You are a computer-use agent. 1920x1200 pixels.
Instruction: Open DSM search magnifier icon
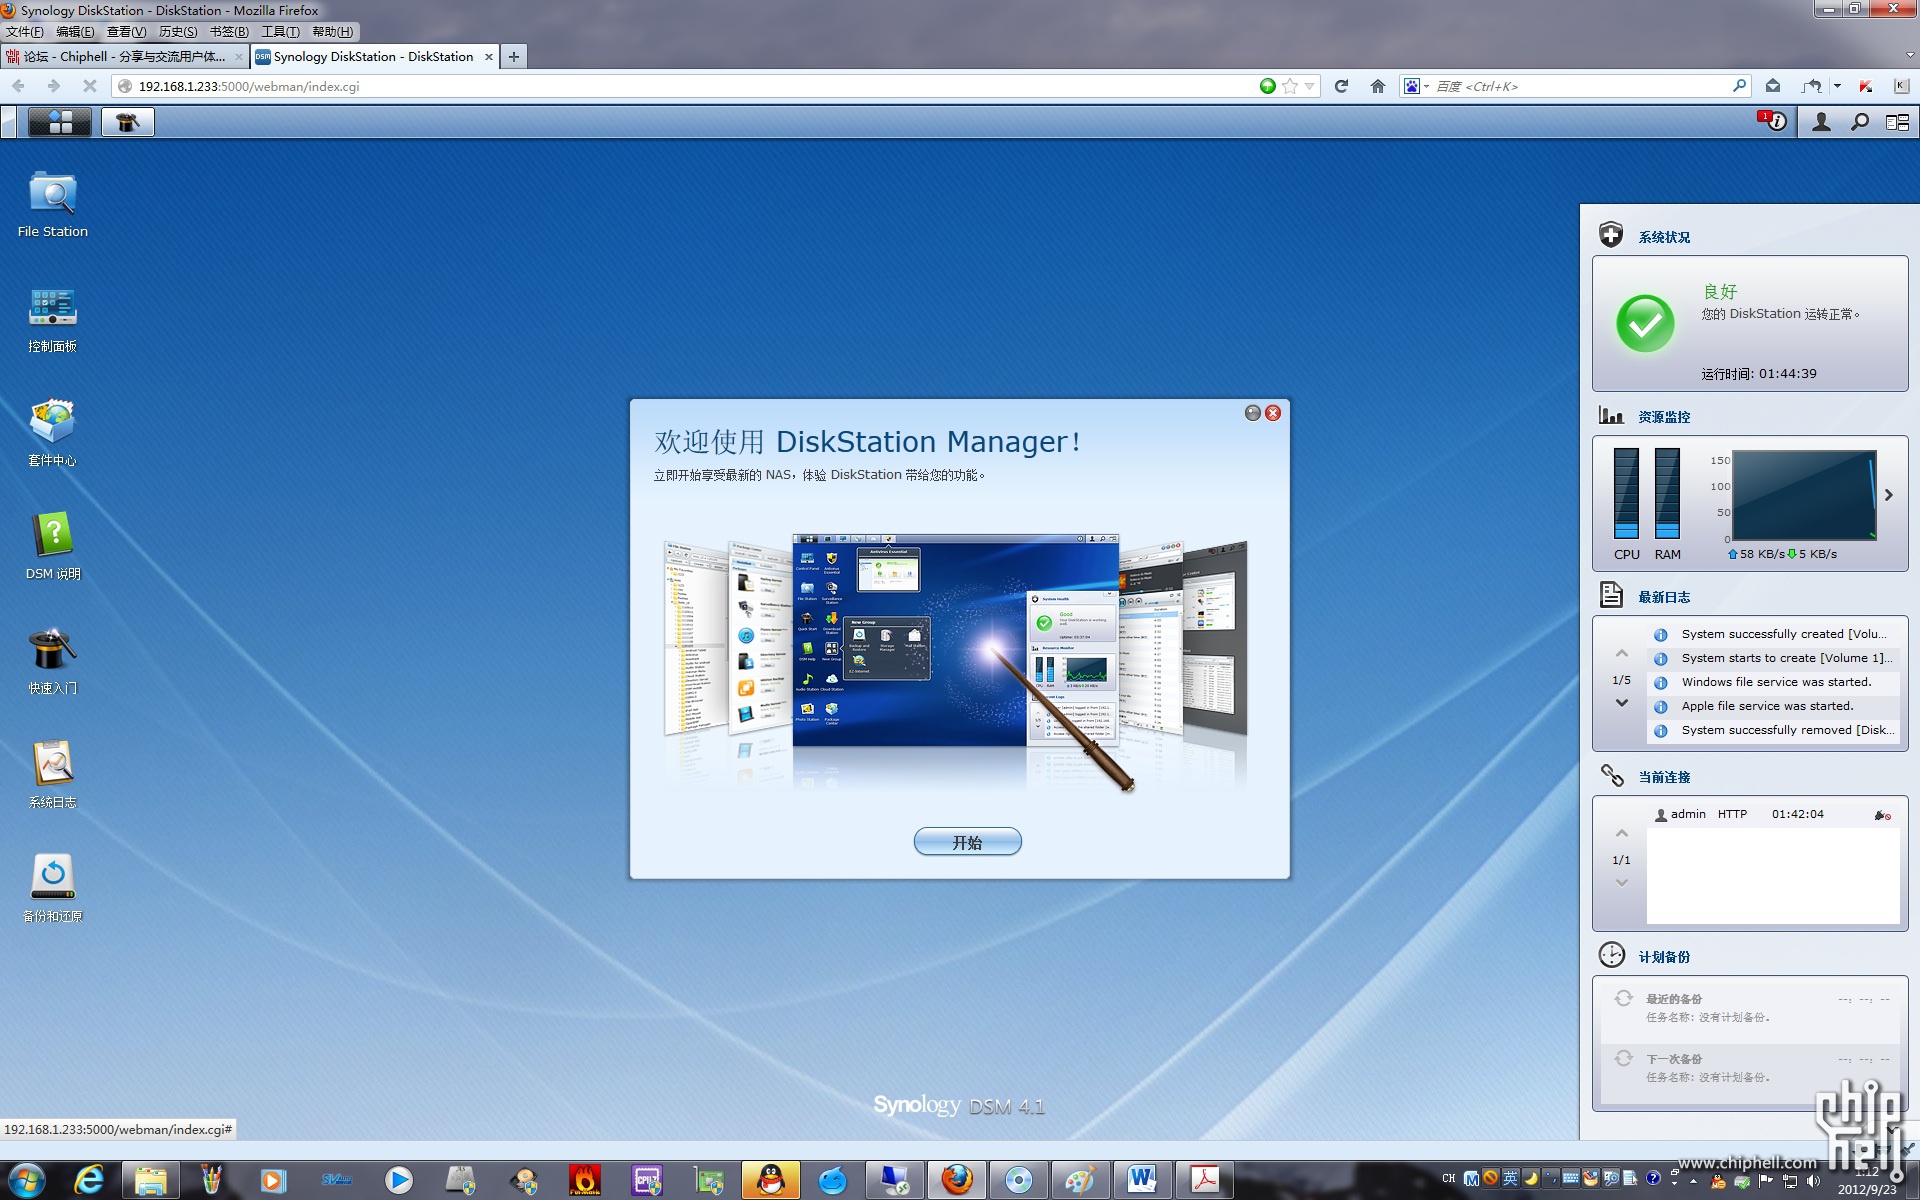(1859, 122)
